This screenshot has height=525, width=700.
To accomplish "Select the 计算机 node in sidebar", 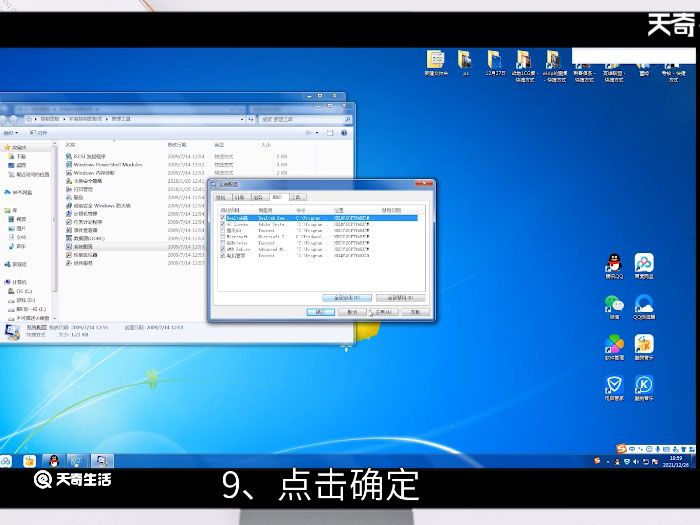I will 16,282.
